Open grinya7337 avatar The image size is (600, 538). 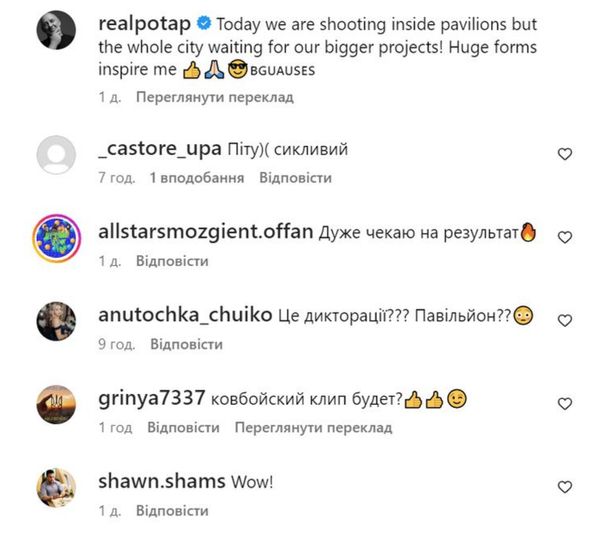point(58,406)
